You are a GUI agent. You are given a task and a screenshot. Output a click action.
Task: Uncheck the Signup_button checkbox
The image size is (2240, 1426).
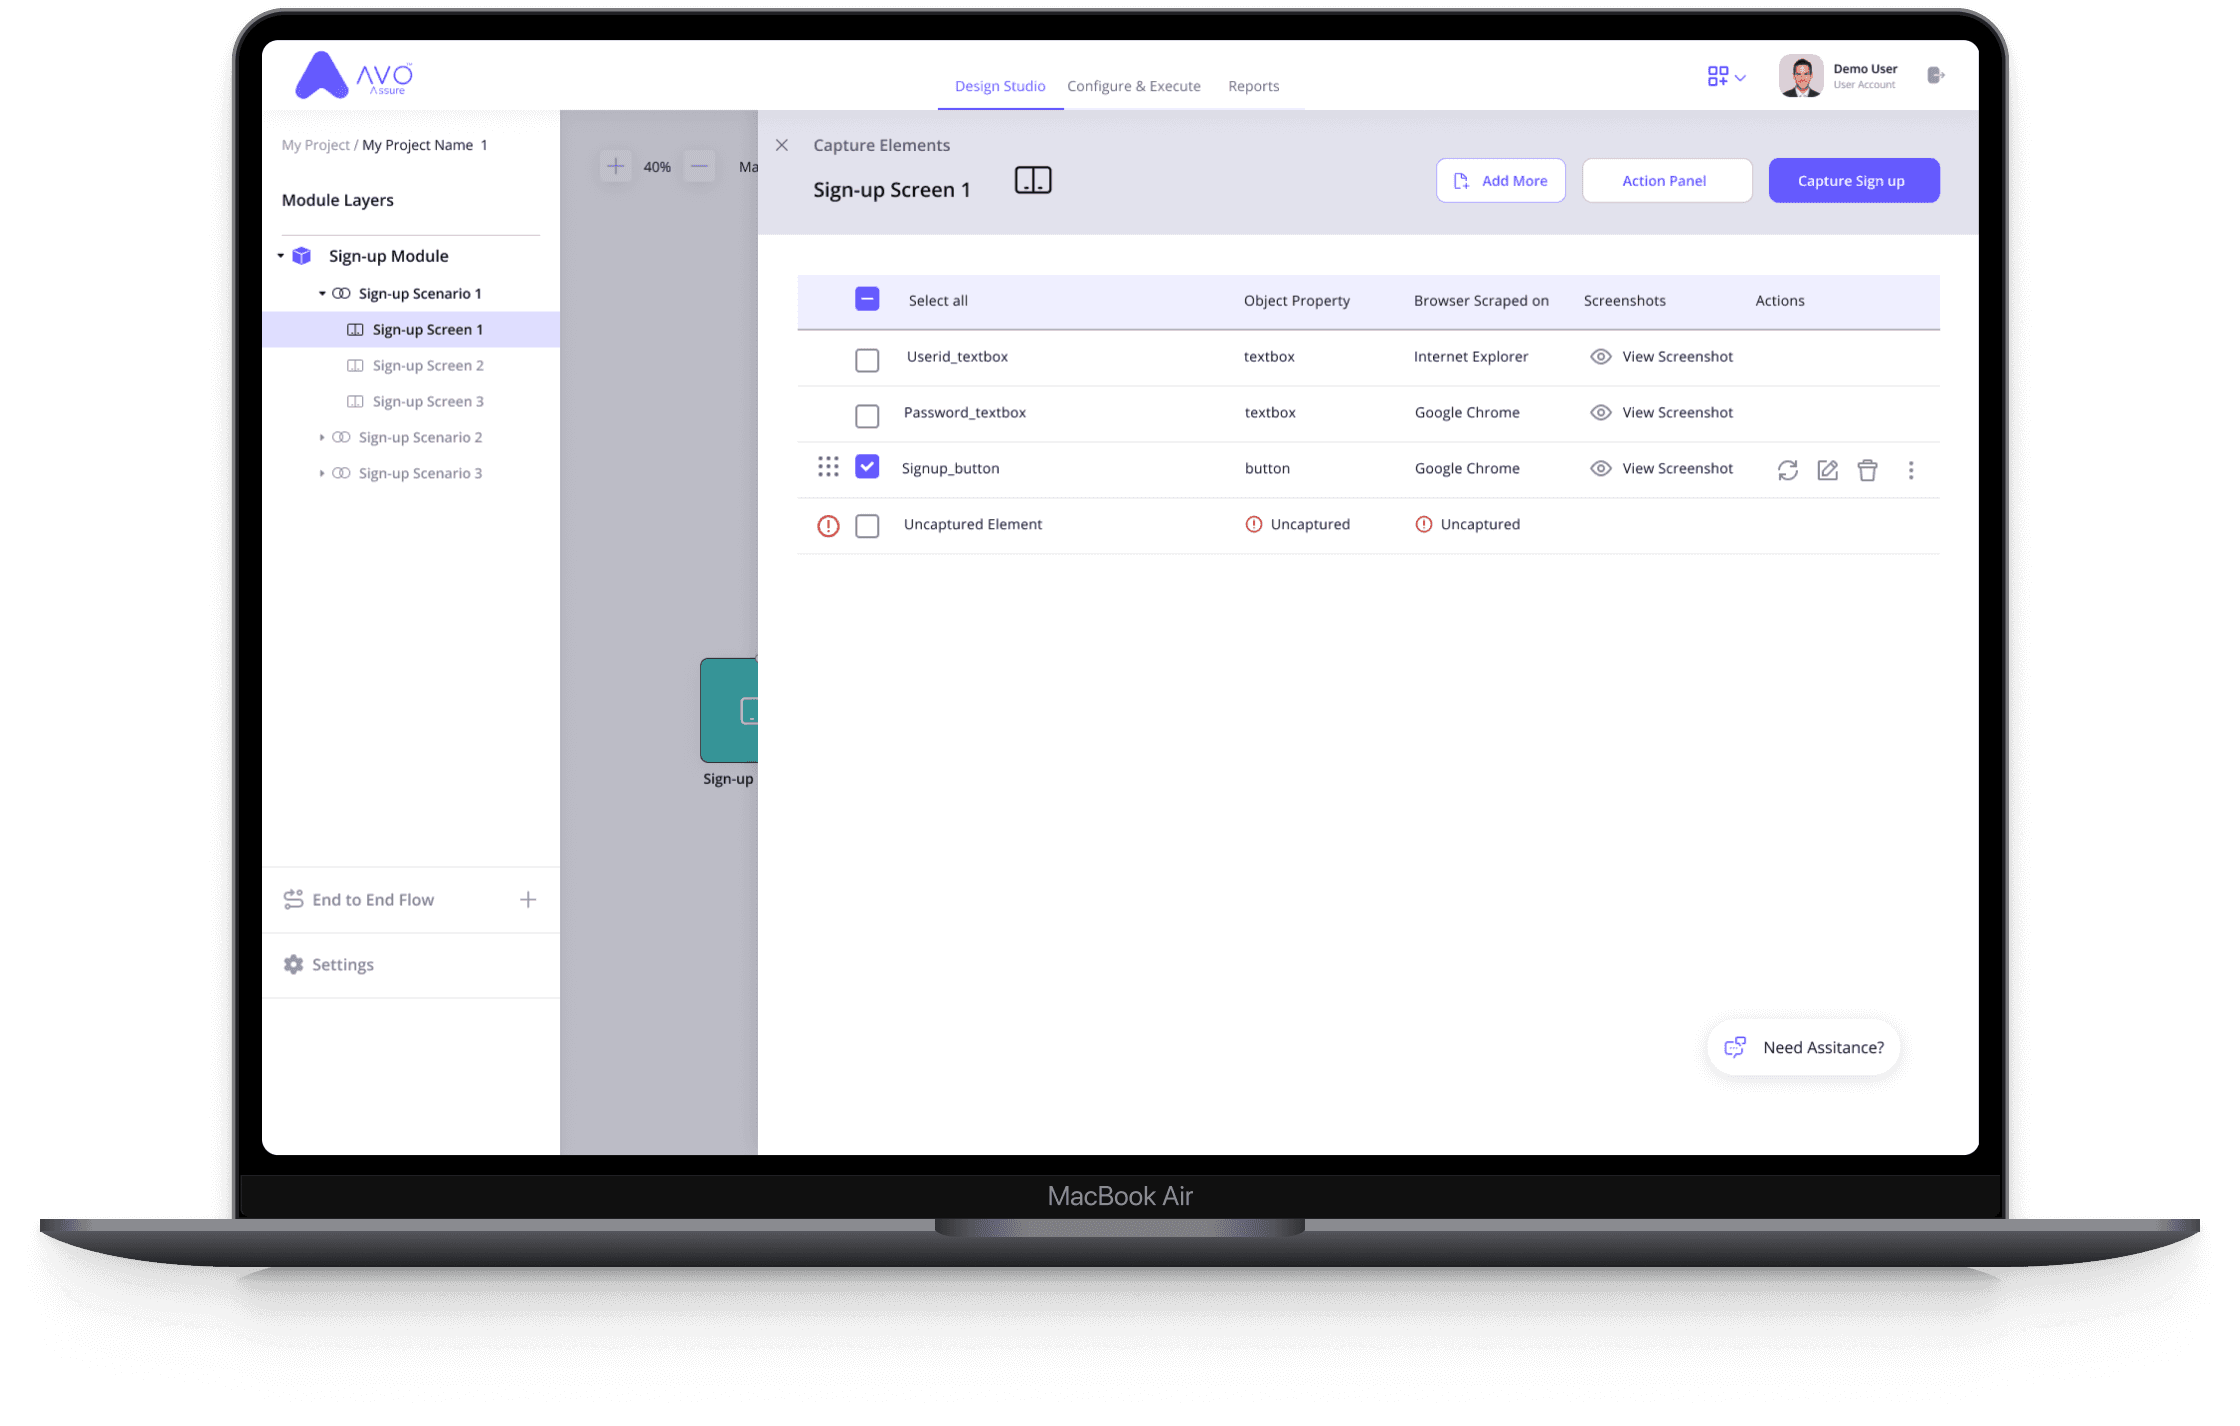[867, 467]
